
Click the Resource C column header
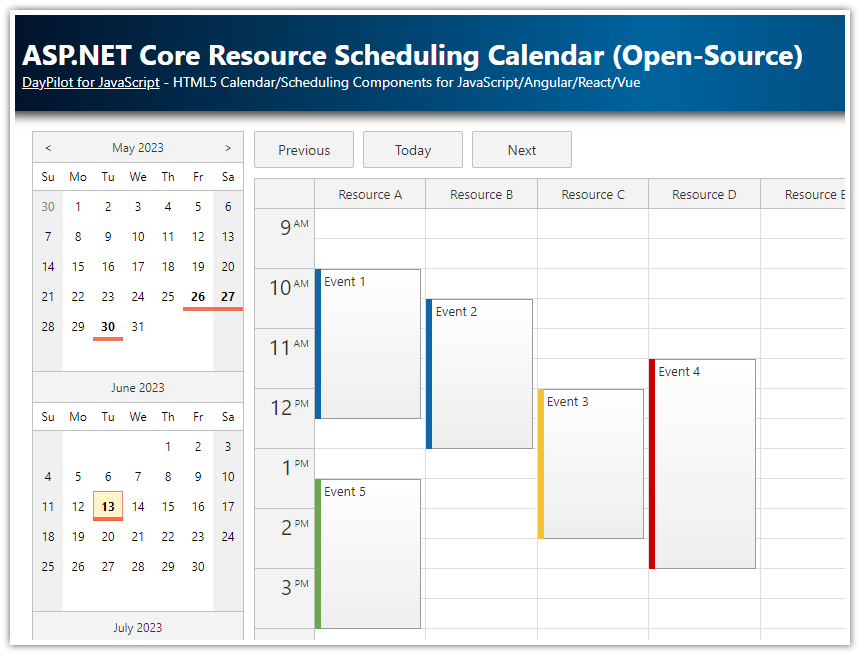click(x=593, y=194)
